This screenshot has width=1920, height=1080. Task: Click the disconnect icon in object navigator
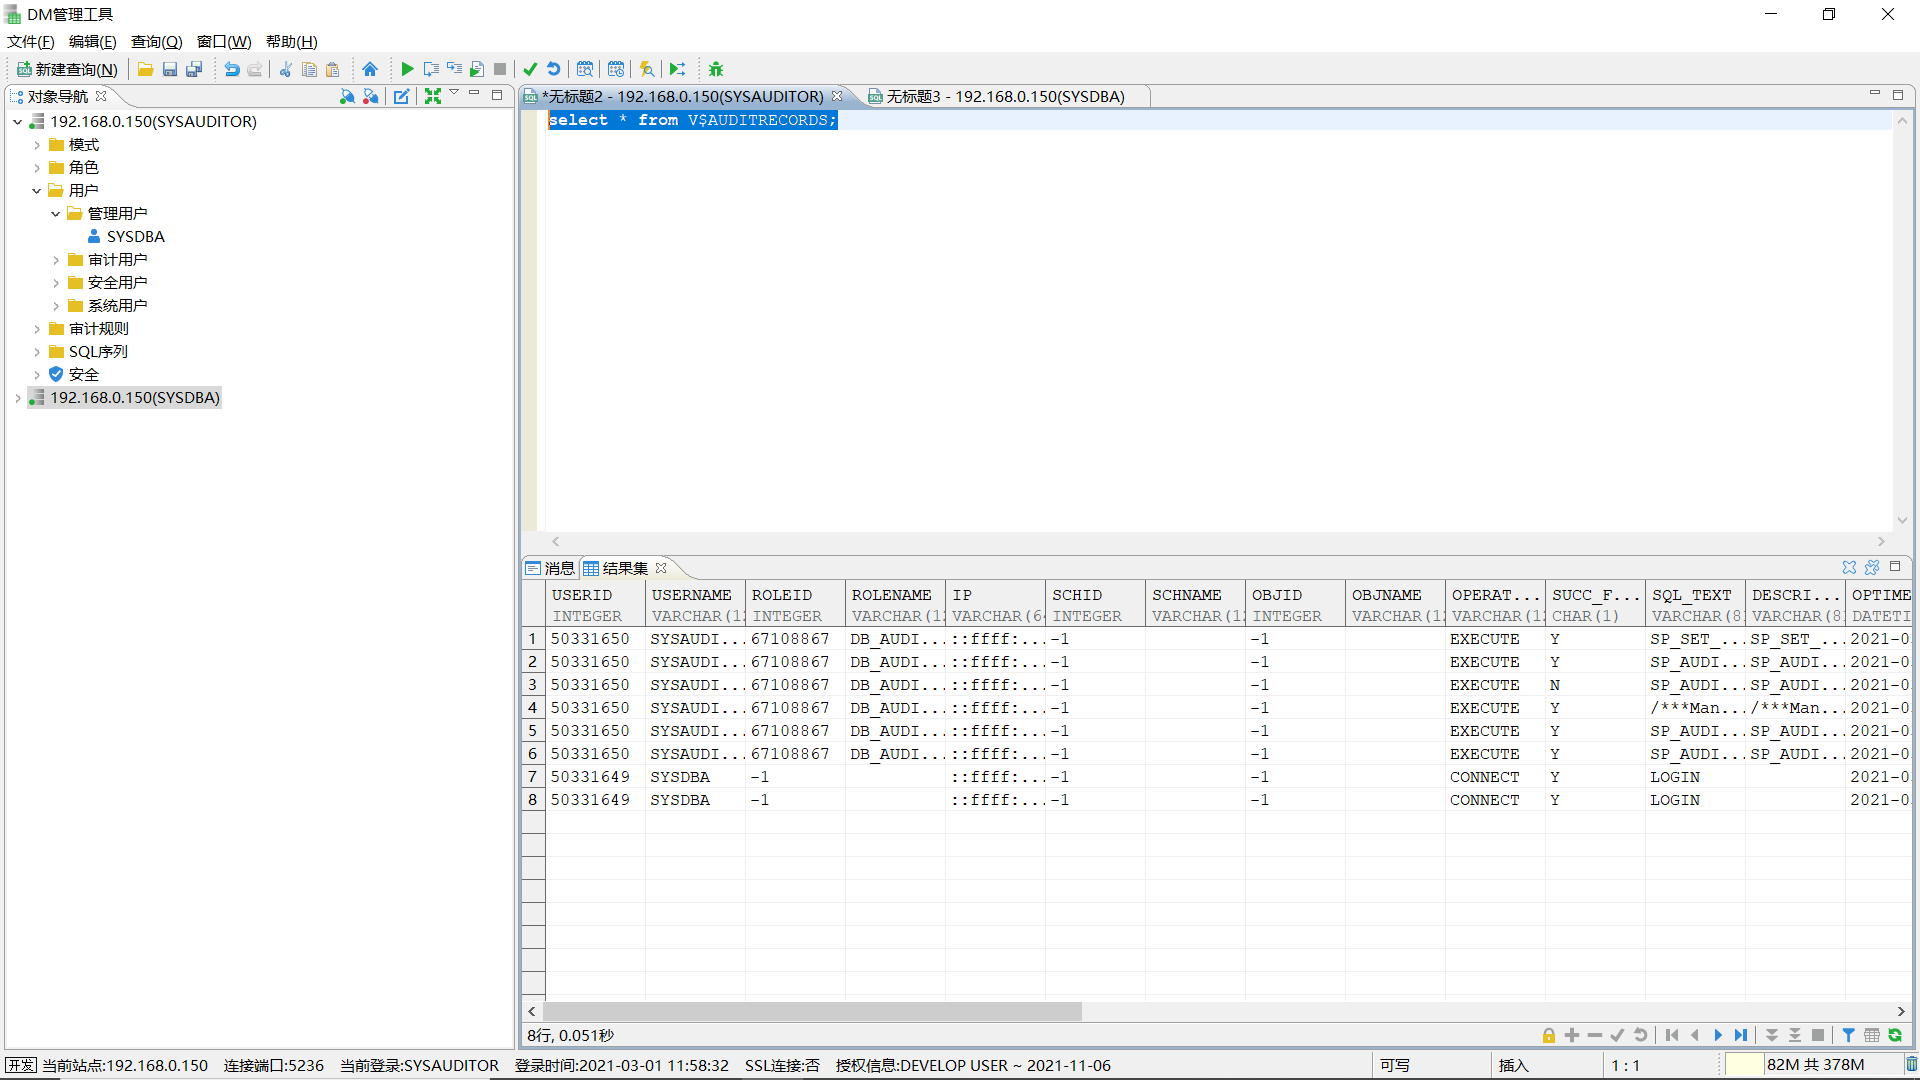[371, 96]
